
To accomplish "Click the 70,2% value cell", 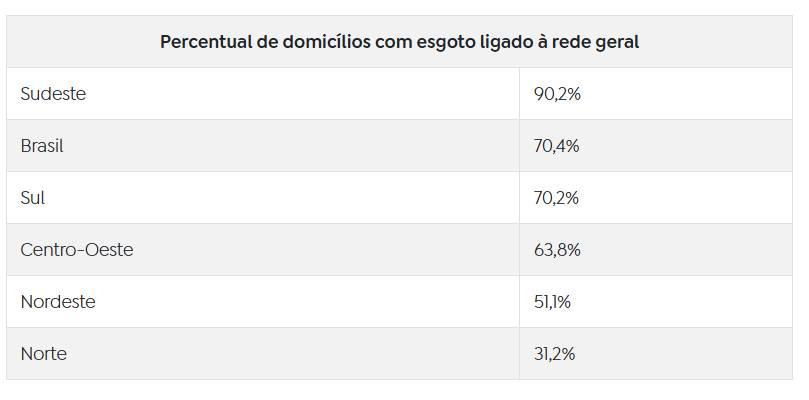I will pos(556,198).
